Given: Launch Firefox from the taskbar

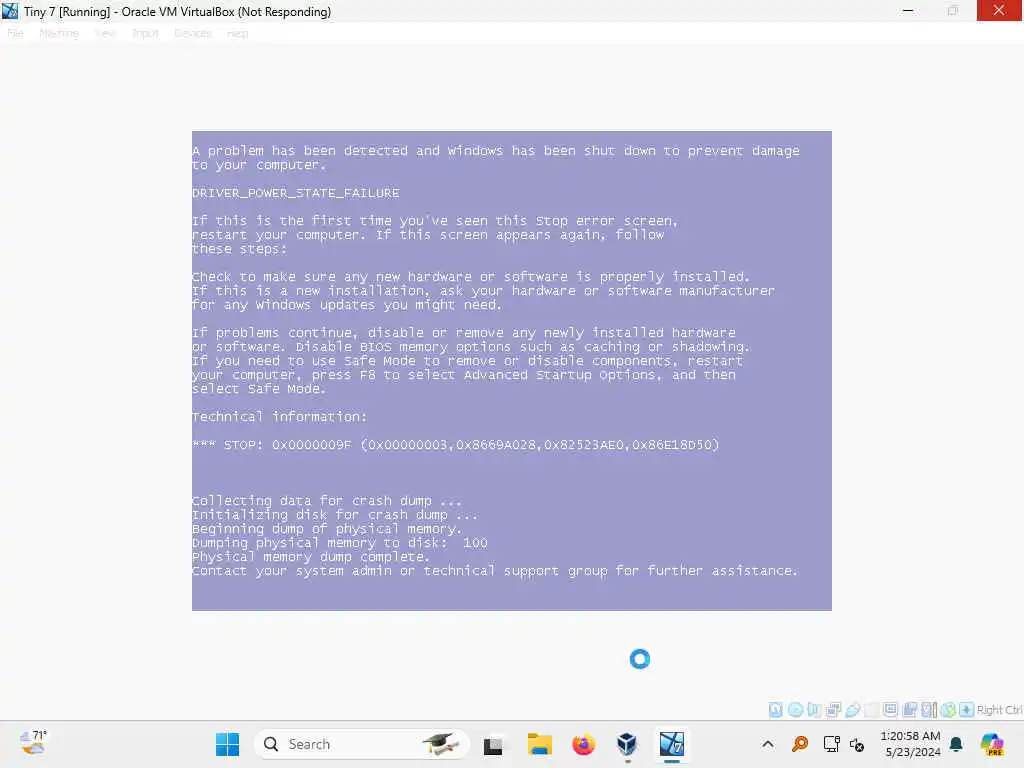Looking at the screenshot, I should click(x=583, y=744).
